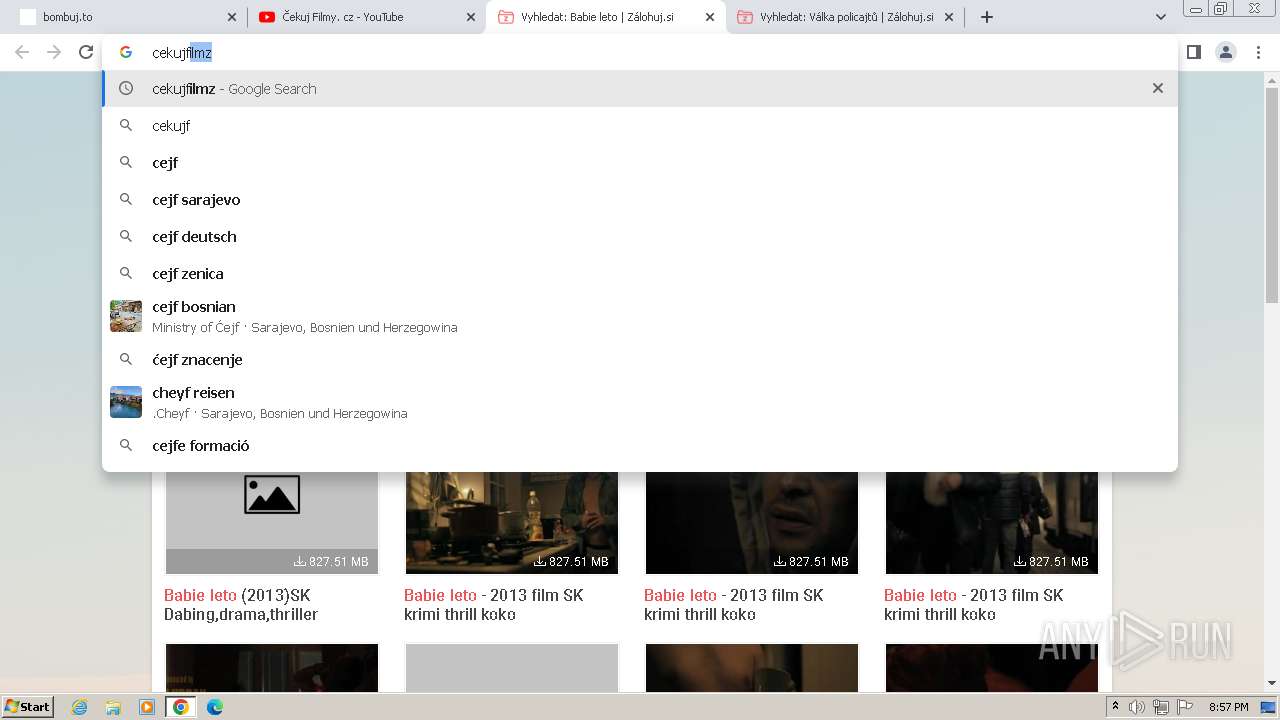Close the Babie leto Zálohuj.si tab
Viewport: 1280px width, 720px height.
(710, 17)
